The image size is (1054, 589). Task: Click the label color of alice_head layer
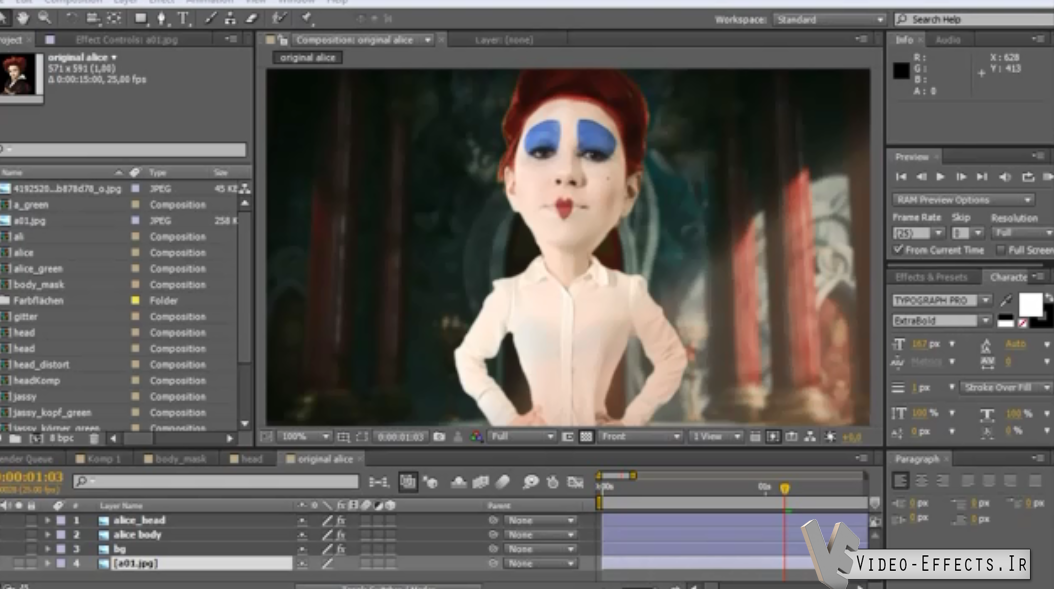60,520
